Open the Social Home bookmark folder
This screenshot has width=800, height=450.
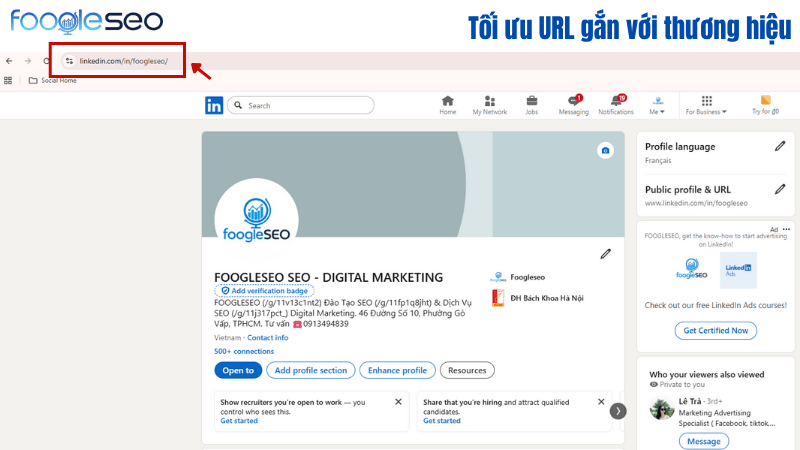53,81
